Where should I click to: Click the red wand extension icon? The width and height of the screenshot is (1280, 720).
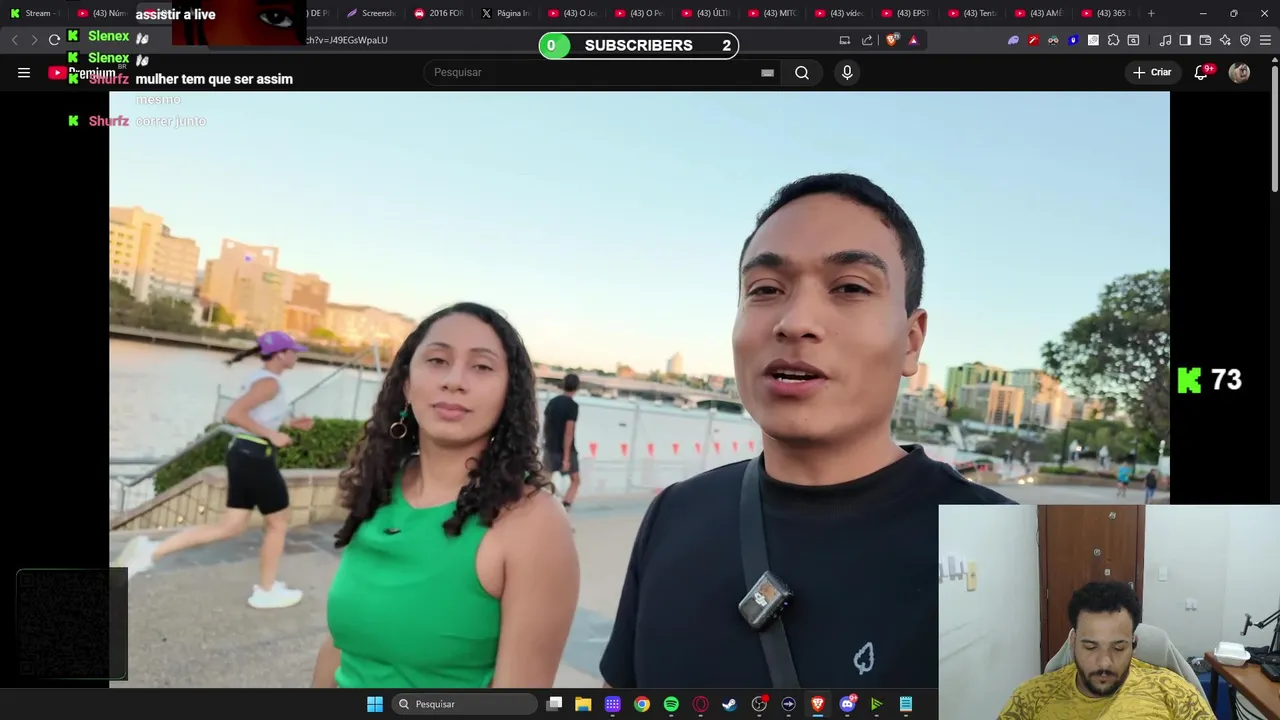click(1033, 40)
